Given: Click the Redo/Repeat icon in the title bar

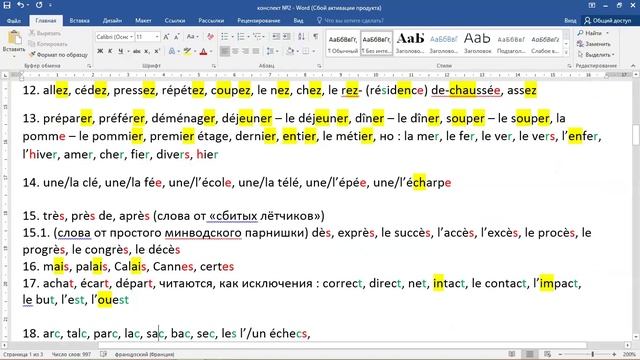Looking at the screenshot, I should click(x=39, y=5).
